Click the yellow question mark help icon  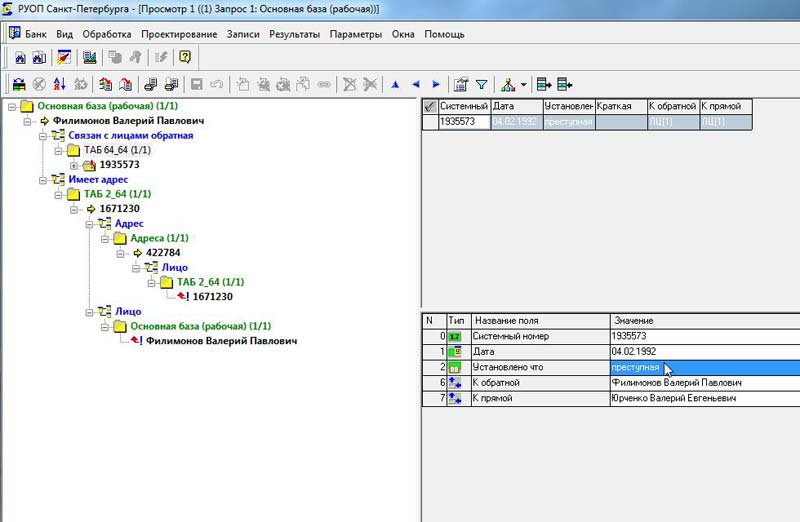185,57
